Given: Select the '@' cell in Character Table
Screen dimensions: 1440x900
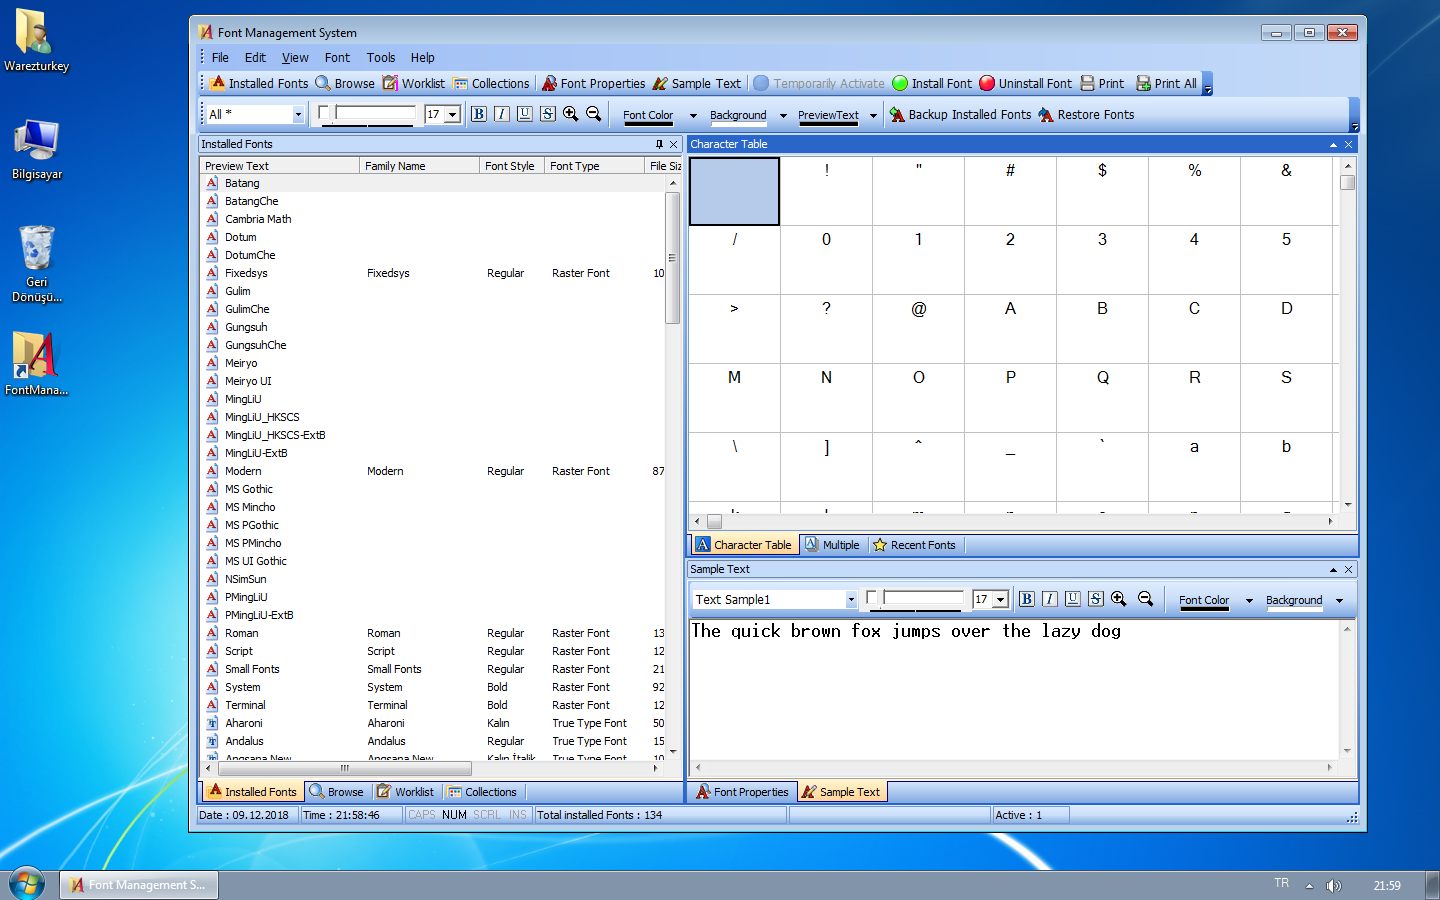Looking at the screenshot, I should tap(919, 329).
